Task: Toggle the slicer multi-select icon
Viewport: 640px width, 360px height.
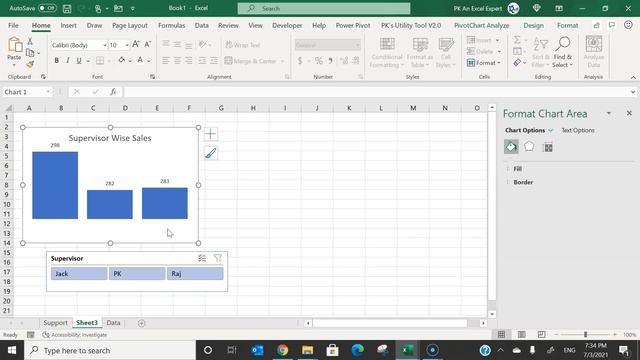Action: tap(202, 258)
